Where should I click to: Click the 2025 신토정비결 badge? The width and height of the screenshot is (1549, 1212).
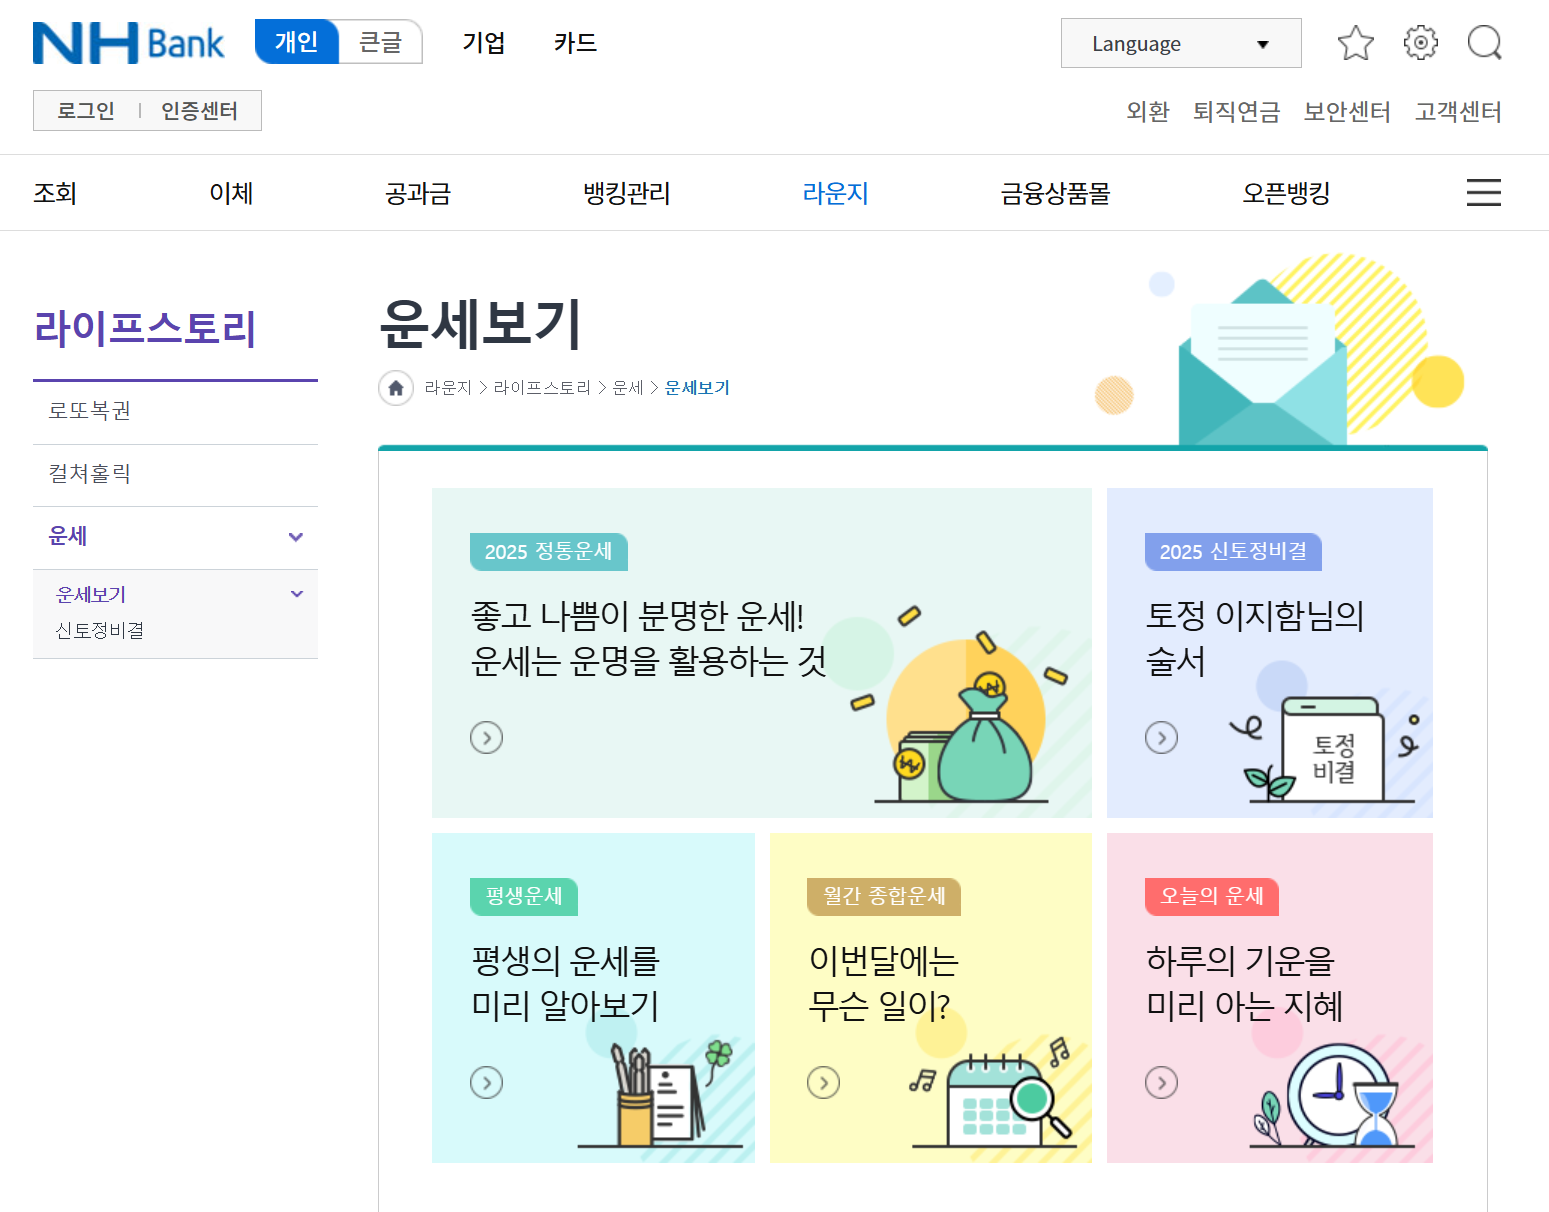pyautogui.click(x=1233, y=552)
